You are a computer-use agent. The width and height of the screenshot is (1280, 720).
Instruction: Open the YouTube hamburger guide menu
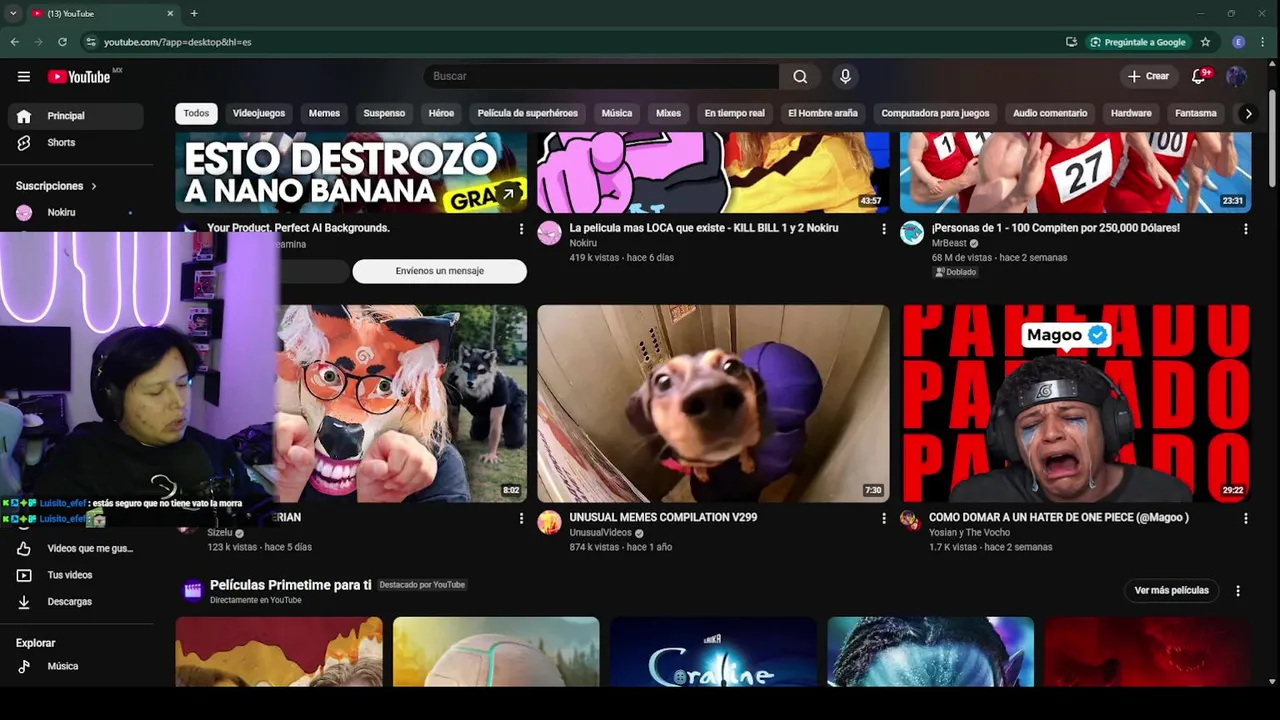click(x=24, y=77)
